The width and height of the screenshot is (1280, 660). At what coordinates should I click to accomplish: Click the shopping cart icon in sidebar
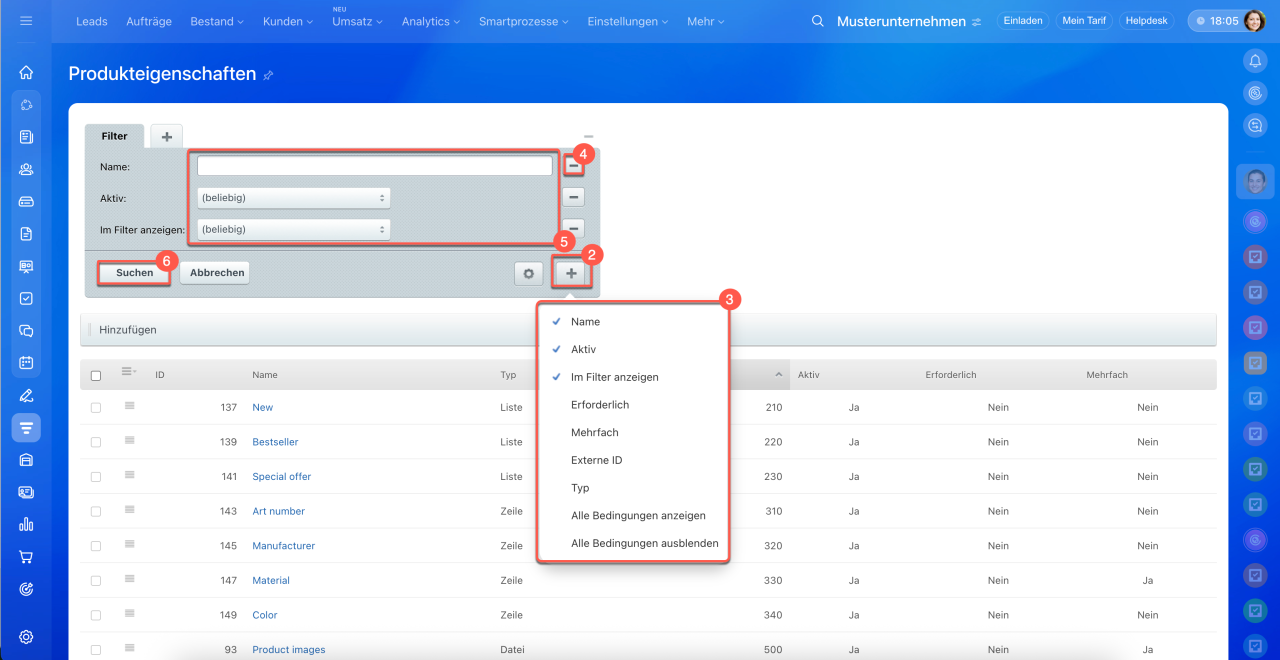tap(26, 557)
